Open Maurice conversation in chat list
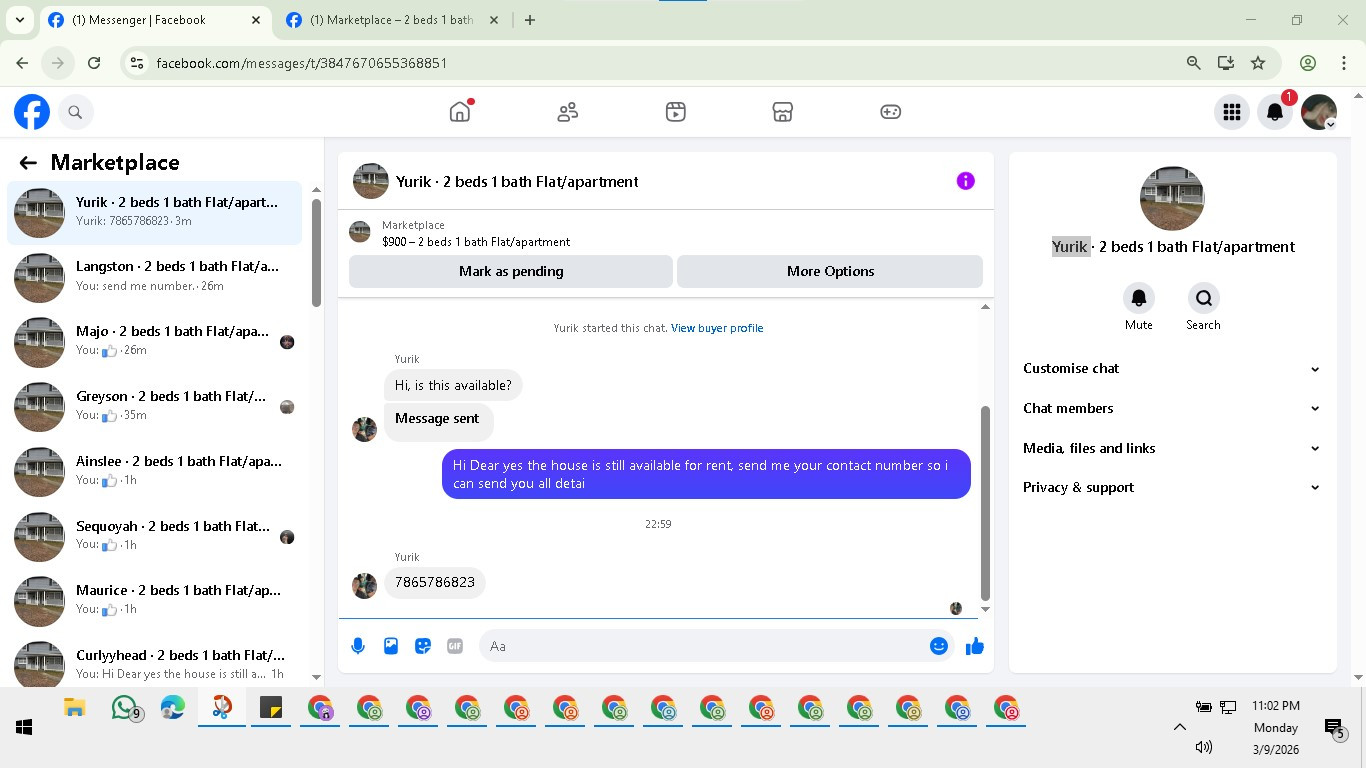Image resolution: width=1366 pixels, height=768 pixels. (155, 600)
